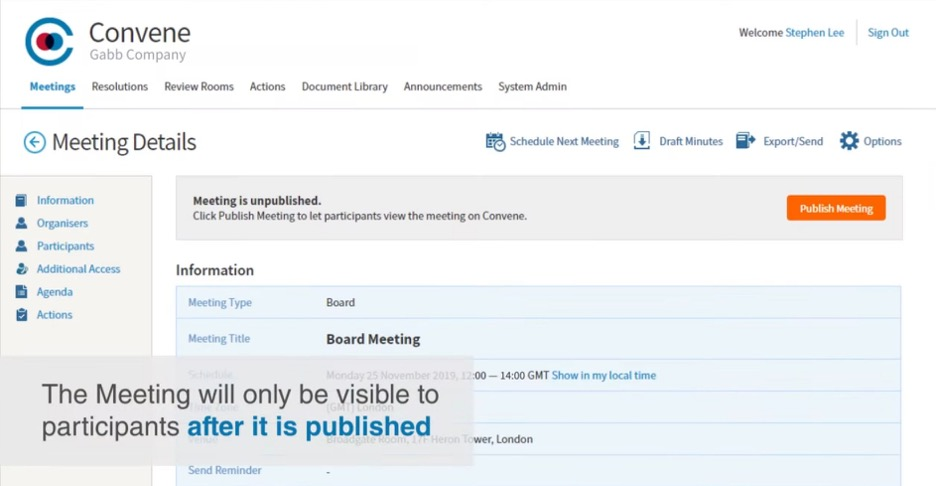Screen dimensions: 936x486
Task: Click the 'Meeting Details' page heading
Action: point(124,142)
